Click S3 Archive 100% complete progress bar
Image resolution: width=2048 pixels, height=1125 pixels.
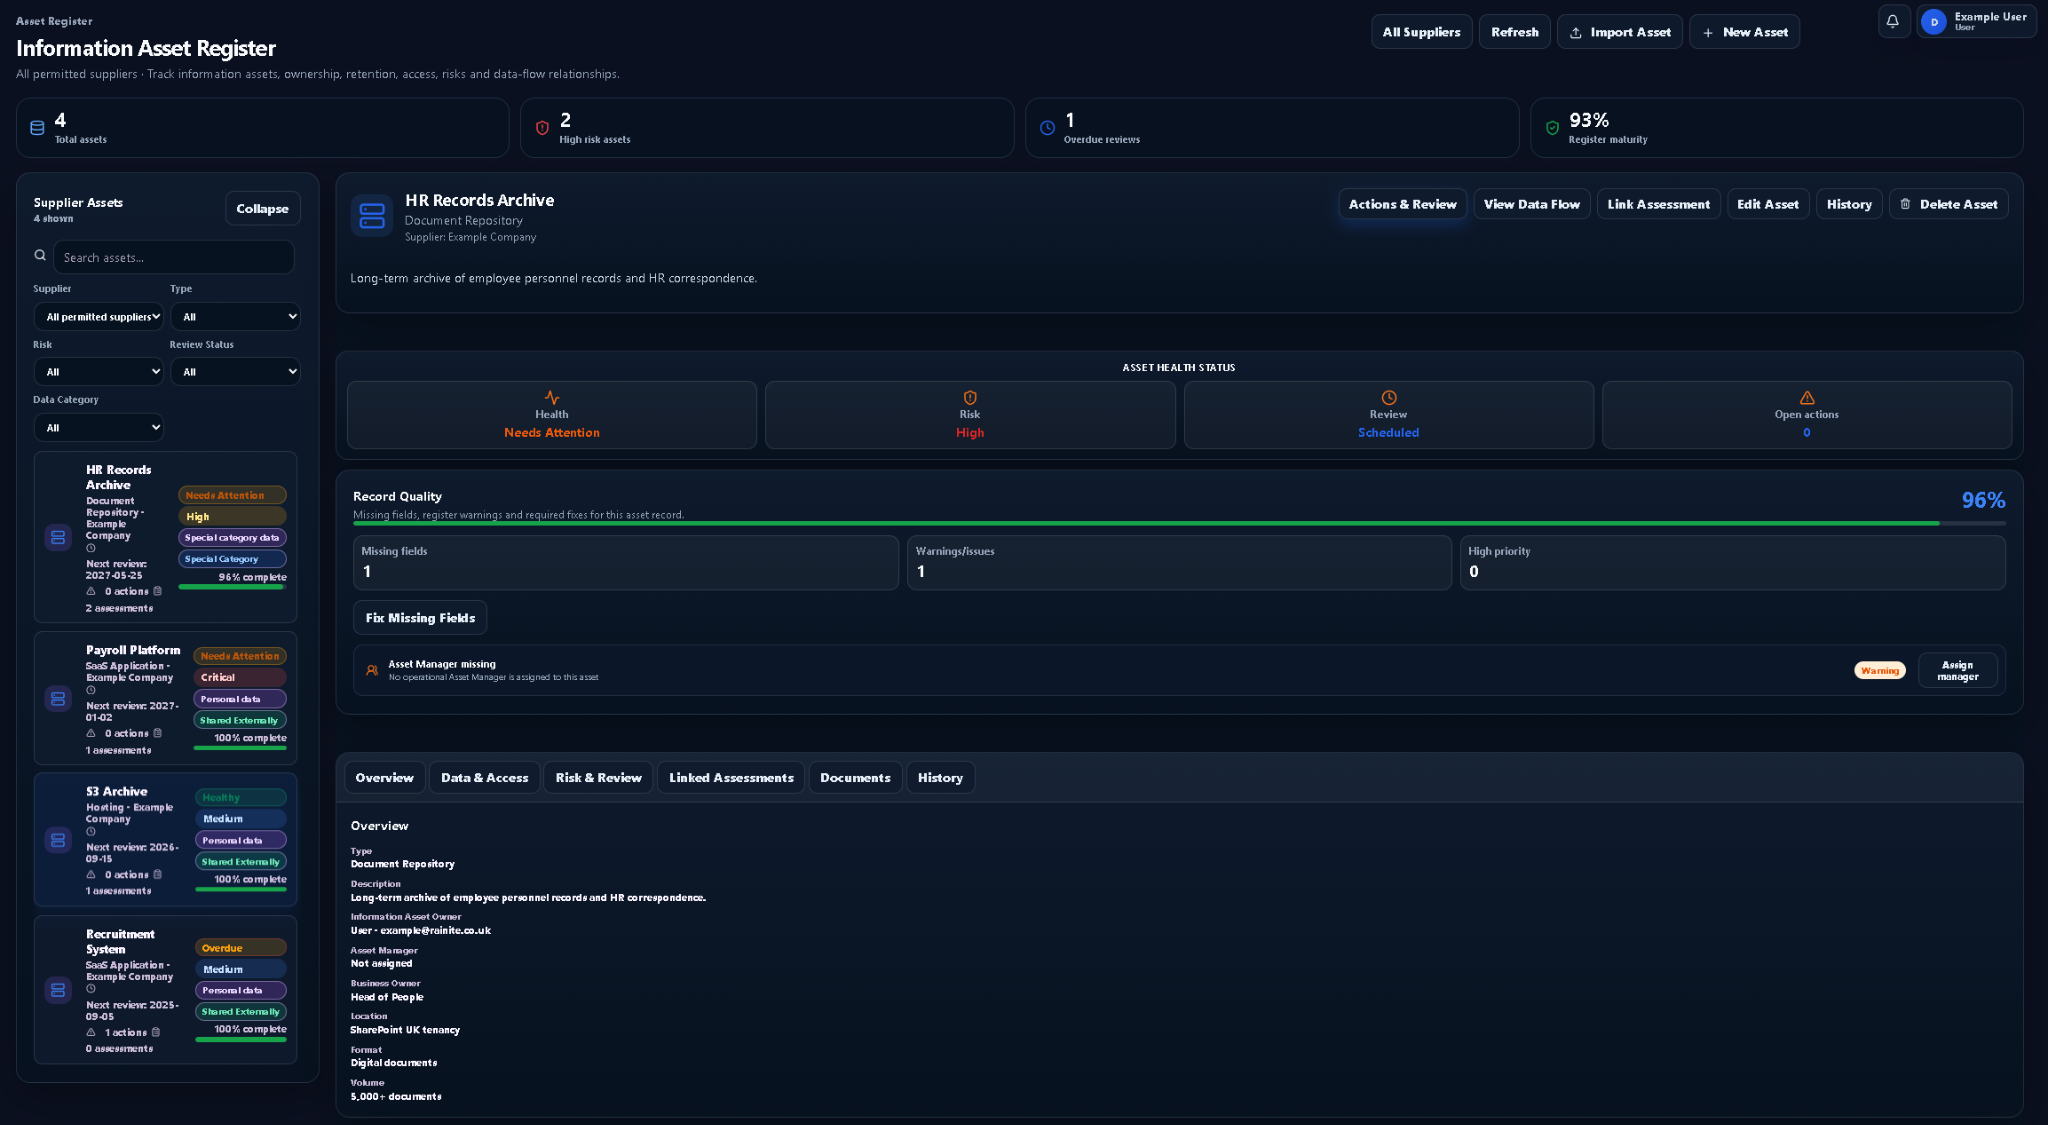pyautogui.click(x=240, y=889)
